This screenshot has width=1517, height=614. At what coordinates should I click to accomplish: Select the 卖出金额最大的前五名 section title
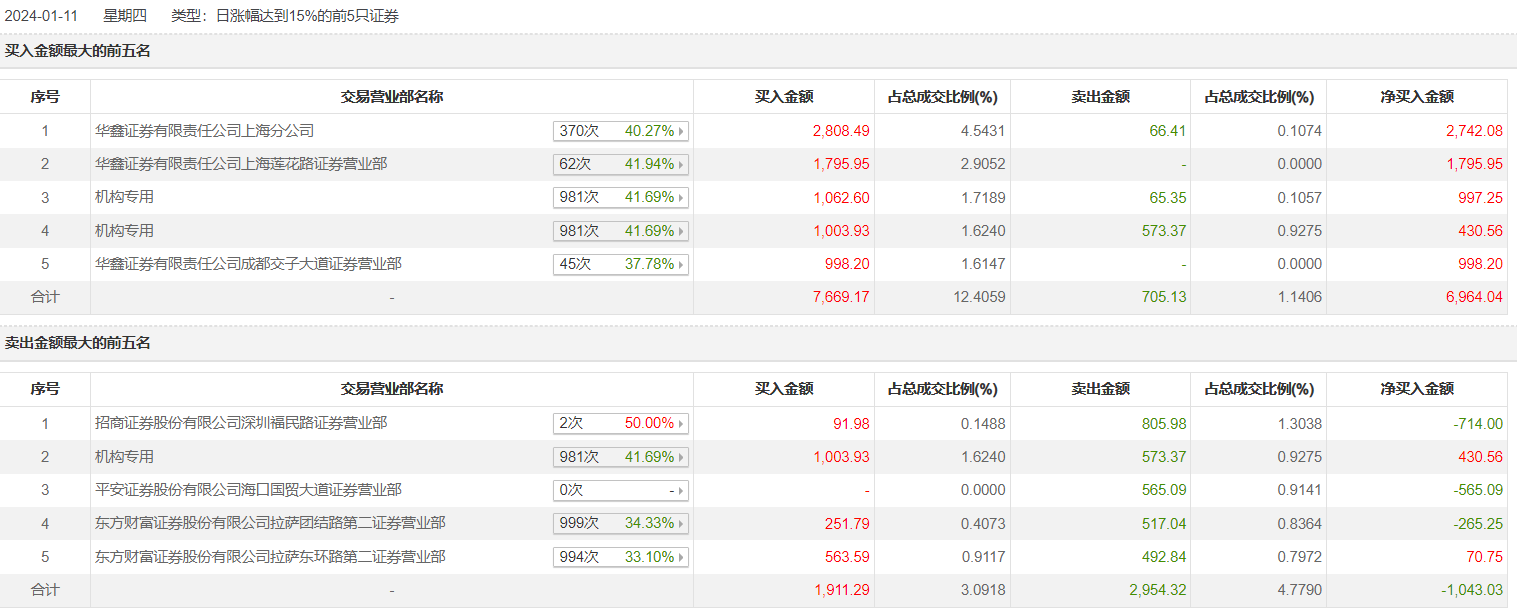[x=78, y=343]
